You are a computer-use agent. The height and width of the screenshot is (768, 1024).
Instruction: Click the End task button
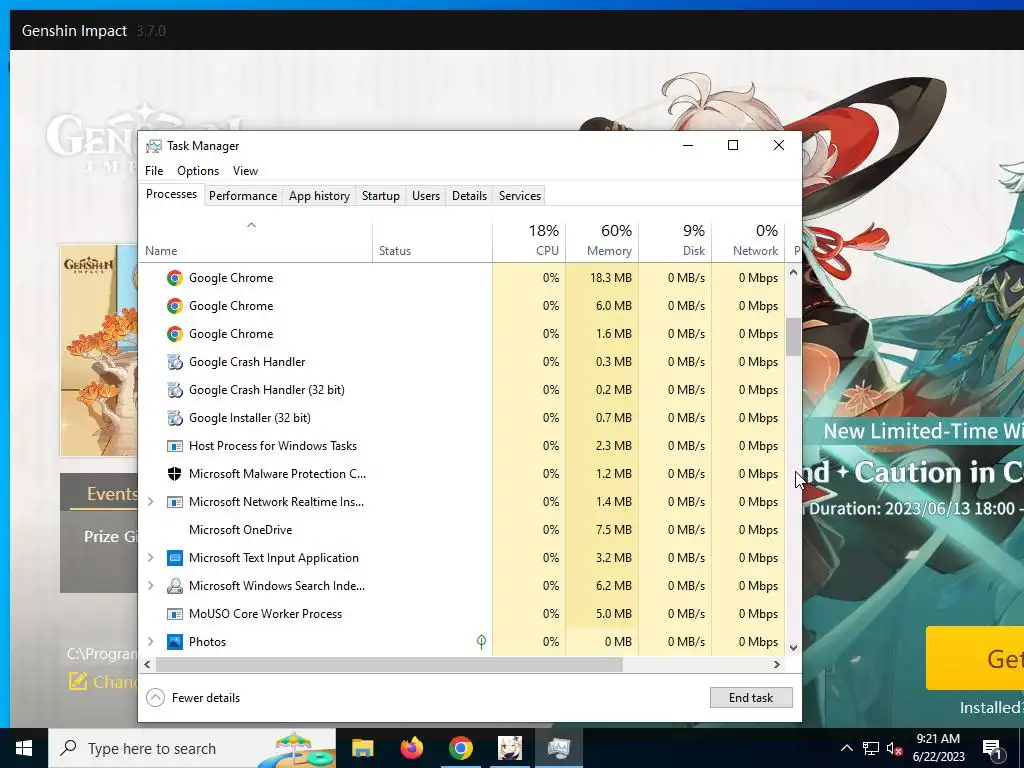751,698
